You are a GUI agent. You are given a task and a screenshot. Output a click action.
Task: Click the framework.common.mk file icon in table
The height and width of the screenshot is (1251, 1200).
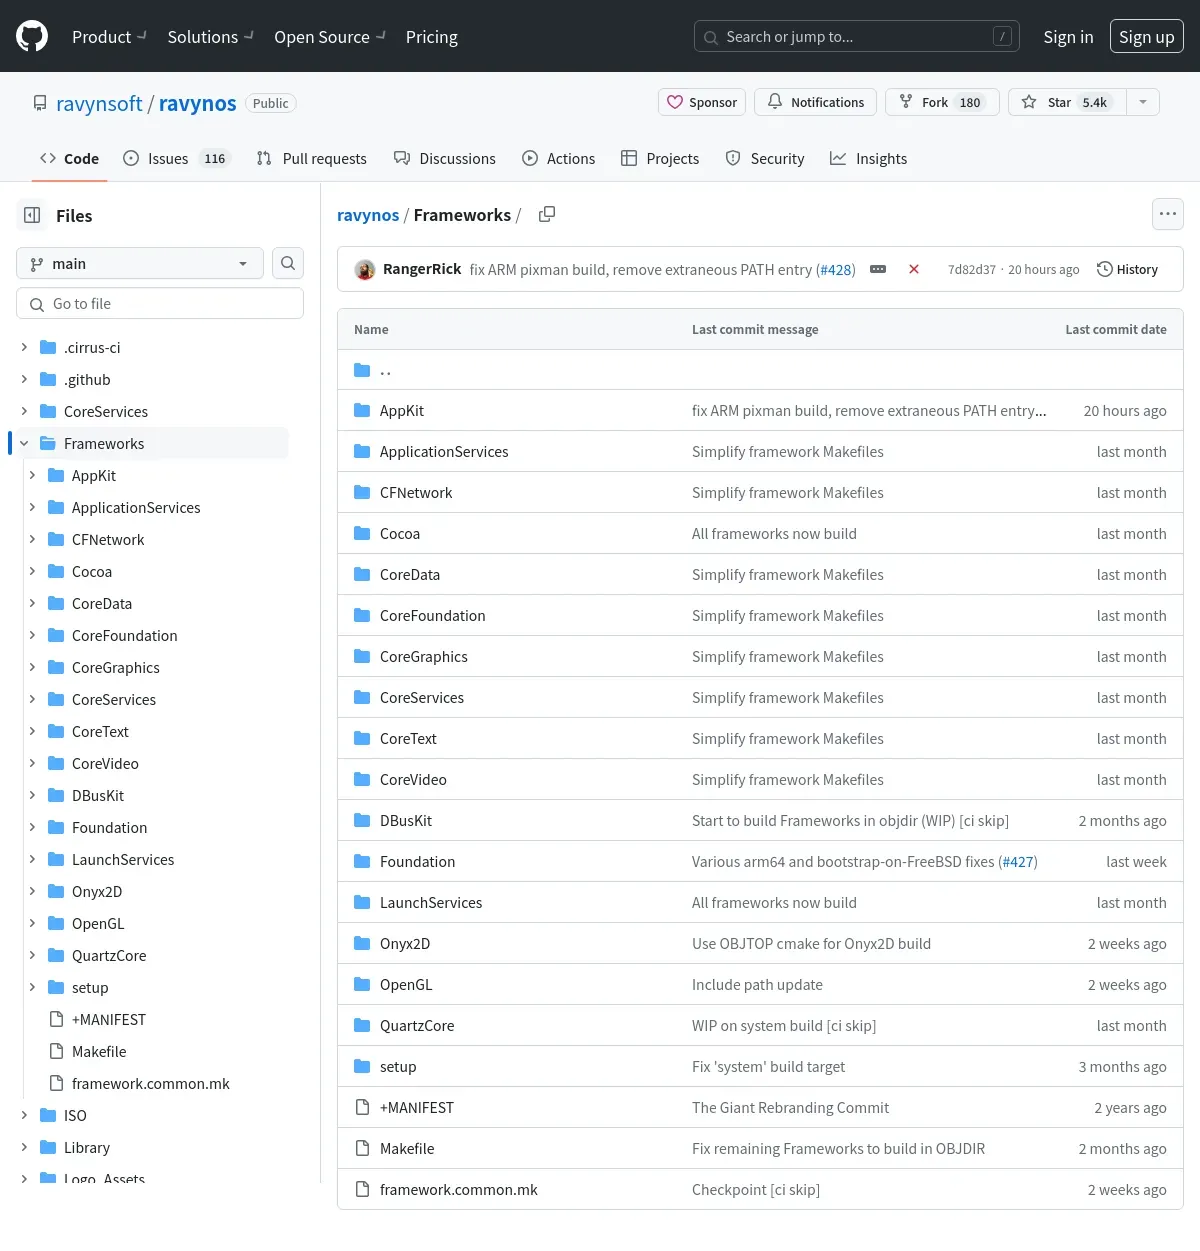pyautogui.click(x=362, y=1189)
